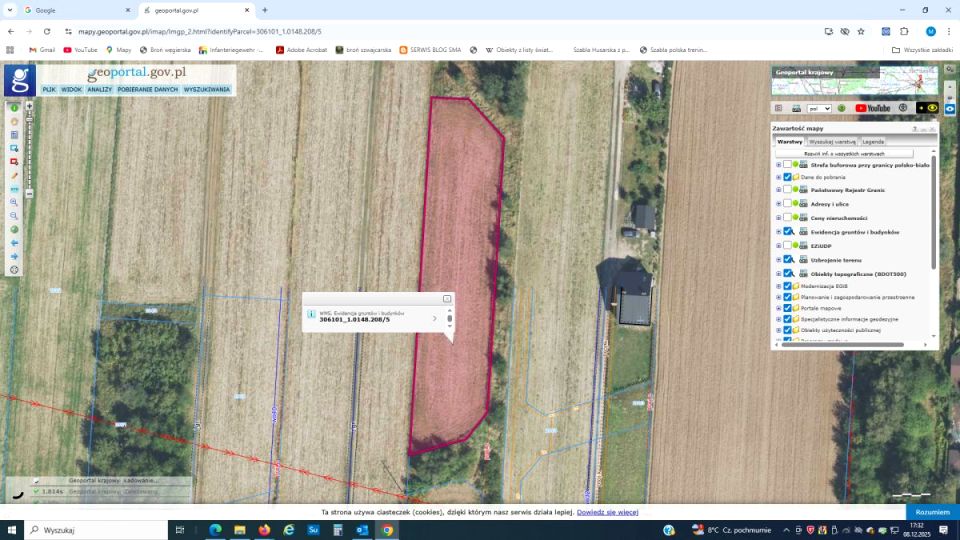
Task: Open the ANALIZY menu
Action: point(99,89)
